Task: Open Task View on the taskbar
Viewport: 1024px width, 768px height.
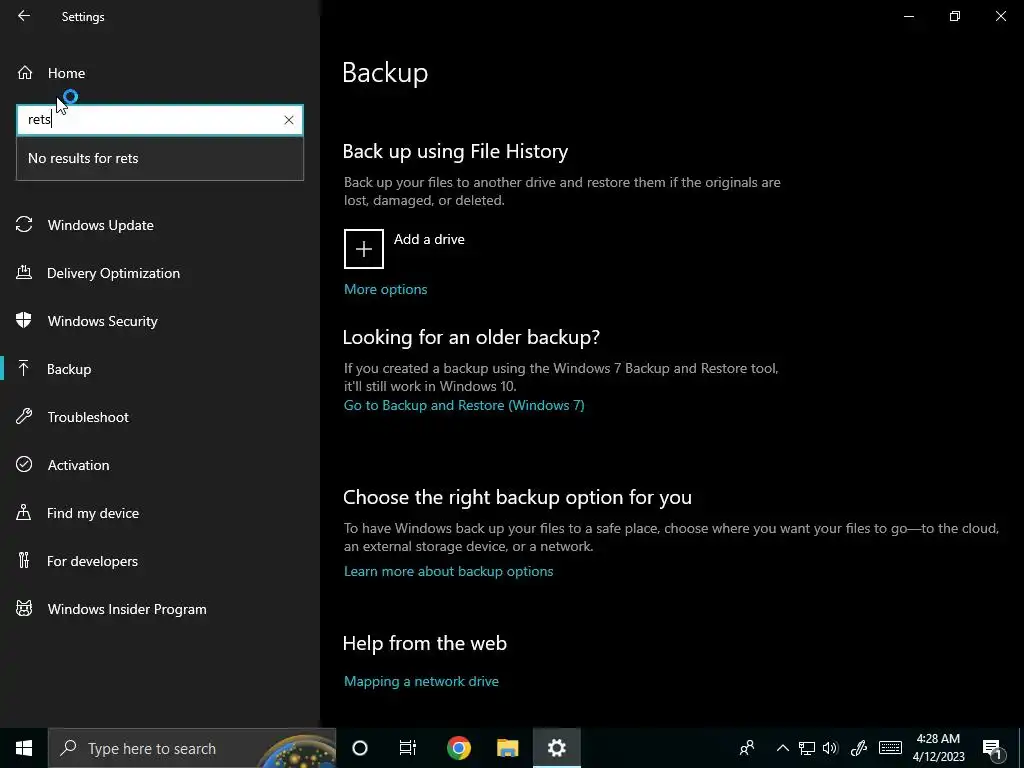Action: [x=408, y=748]
